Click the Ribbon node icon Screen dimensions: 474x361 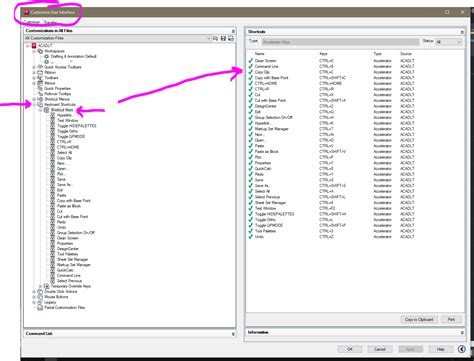[40, 72]
